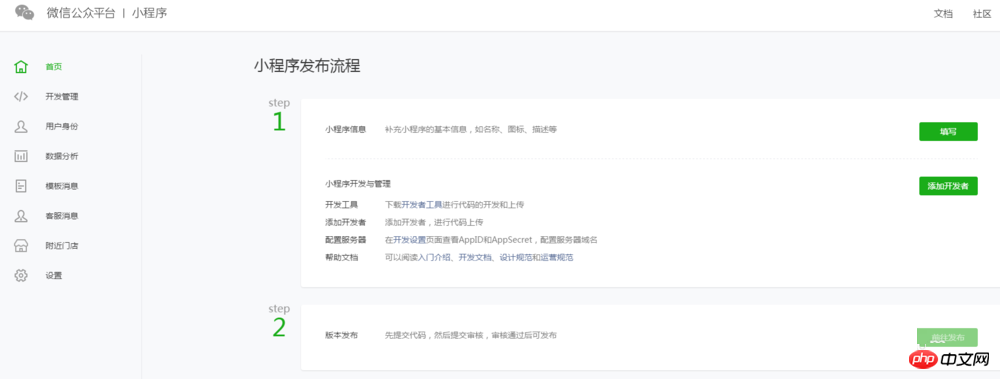
Task: Click the 微信公众平台 title text
Action: [81, 13]
